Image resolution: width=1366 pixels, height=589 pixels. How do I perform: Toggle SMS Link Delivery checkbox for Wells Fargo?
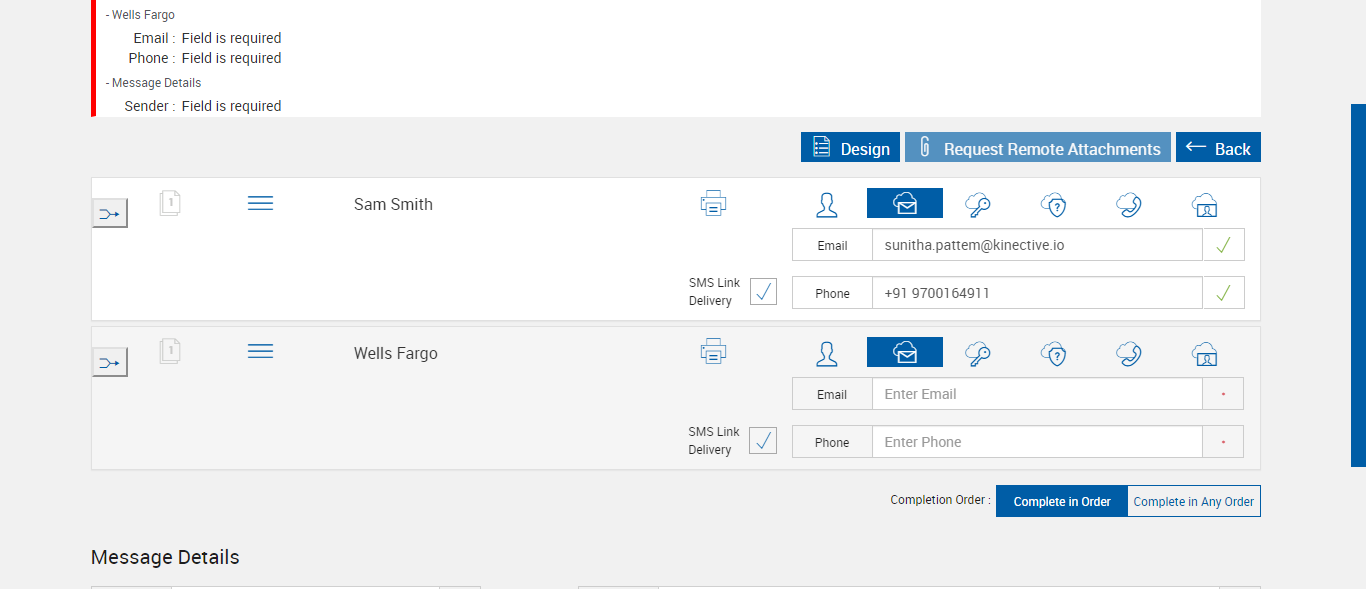[763, 441]
